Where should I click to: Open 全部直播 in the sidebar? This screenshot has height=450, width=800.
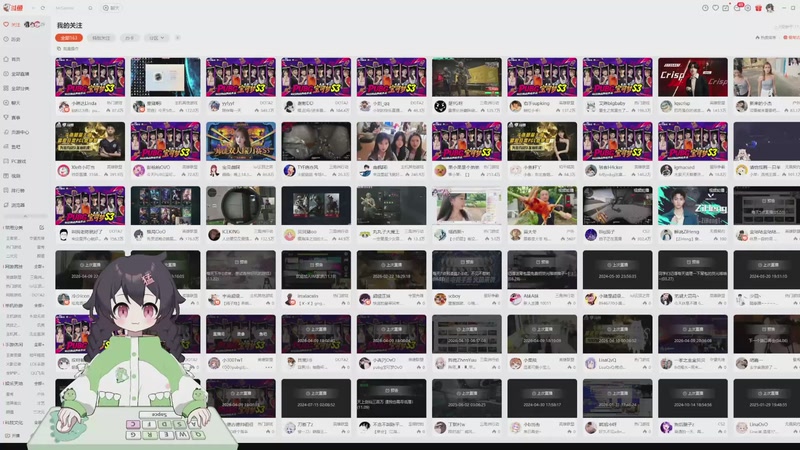click(16, 74)
